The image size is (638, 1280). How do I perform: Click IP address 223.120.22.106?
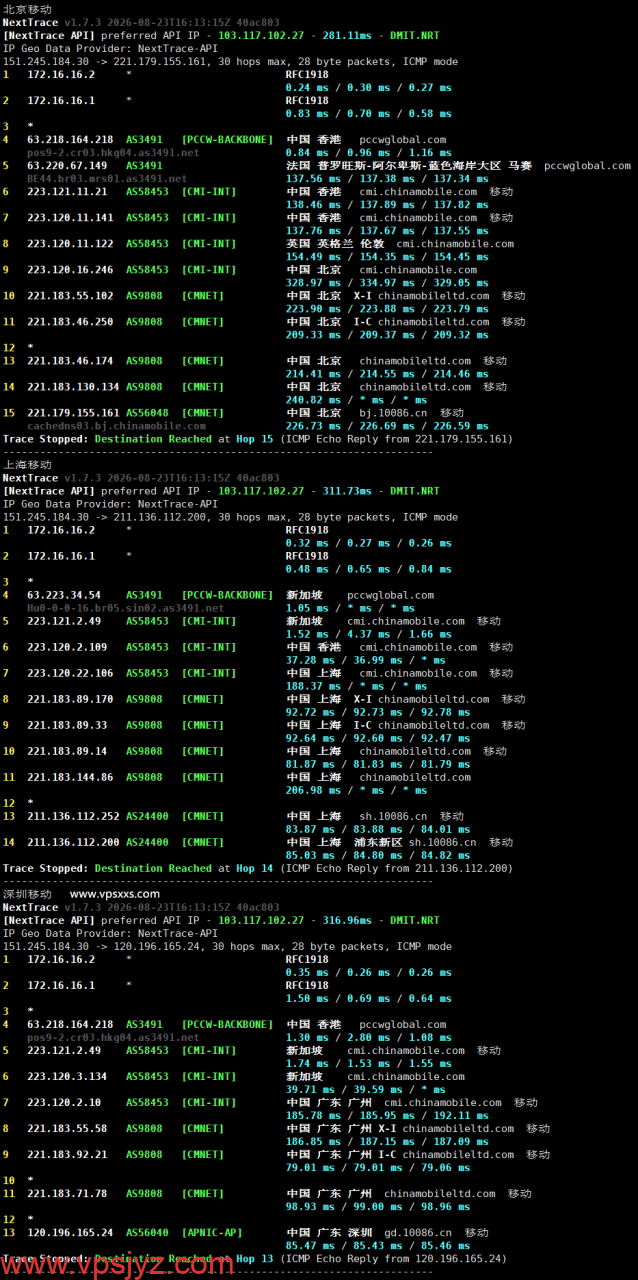click(x=70, y=673)
